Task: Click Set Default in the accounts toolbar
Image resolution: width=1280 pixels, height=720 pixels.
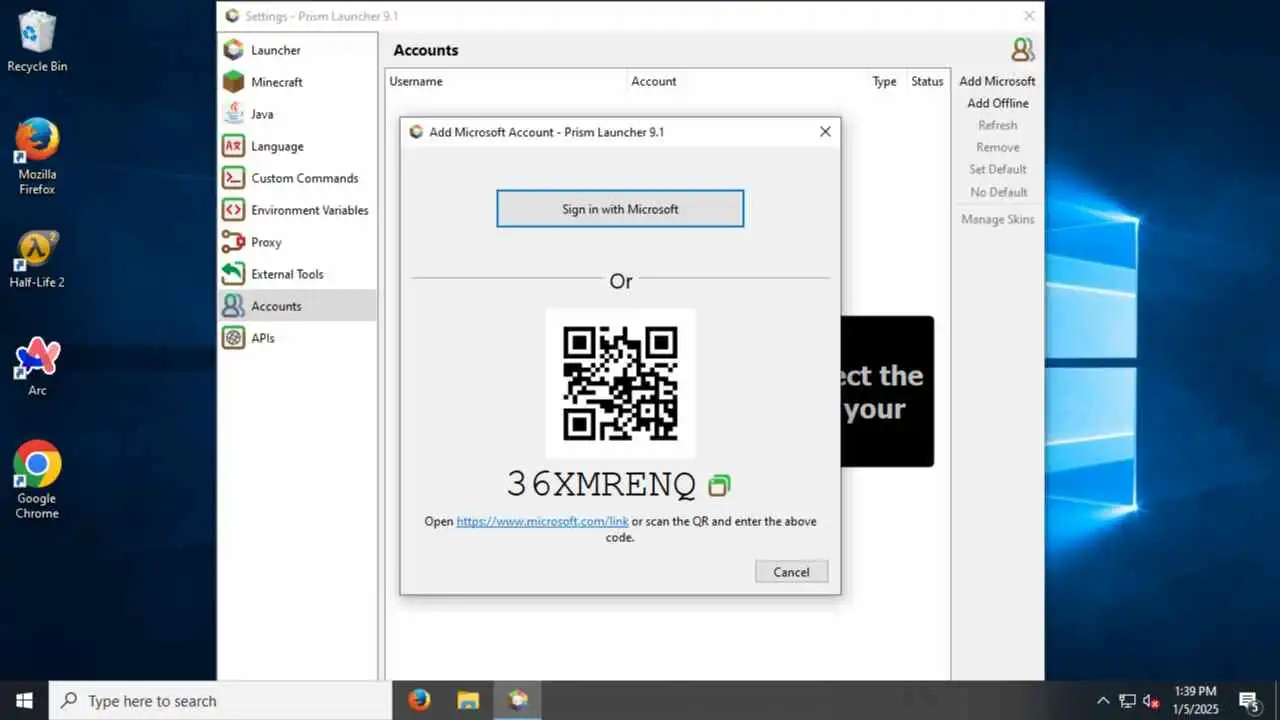Action: point(997,169)
